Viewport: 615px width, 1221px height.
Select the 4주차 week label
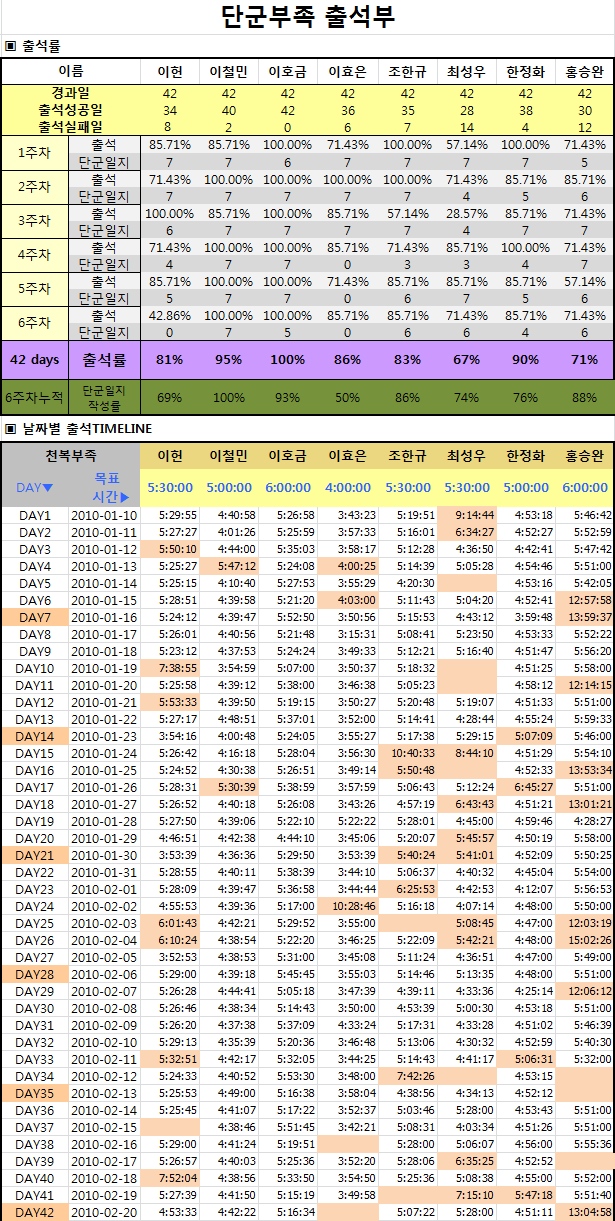pos(34,255)
